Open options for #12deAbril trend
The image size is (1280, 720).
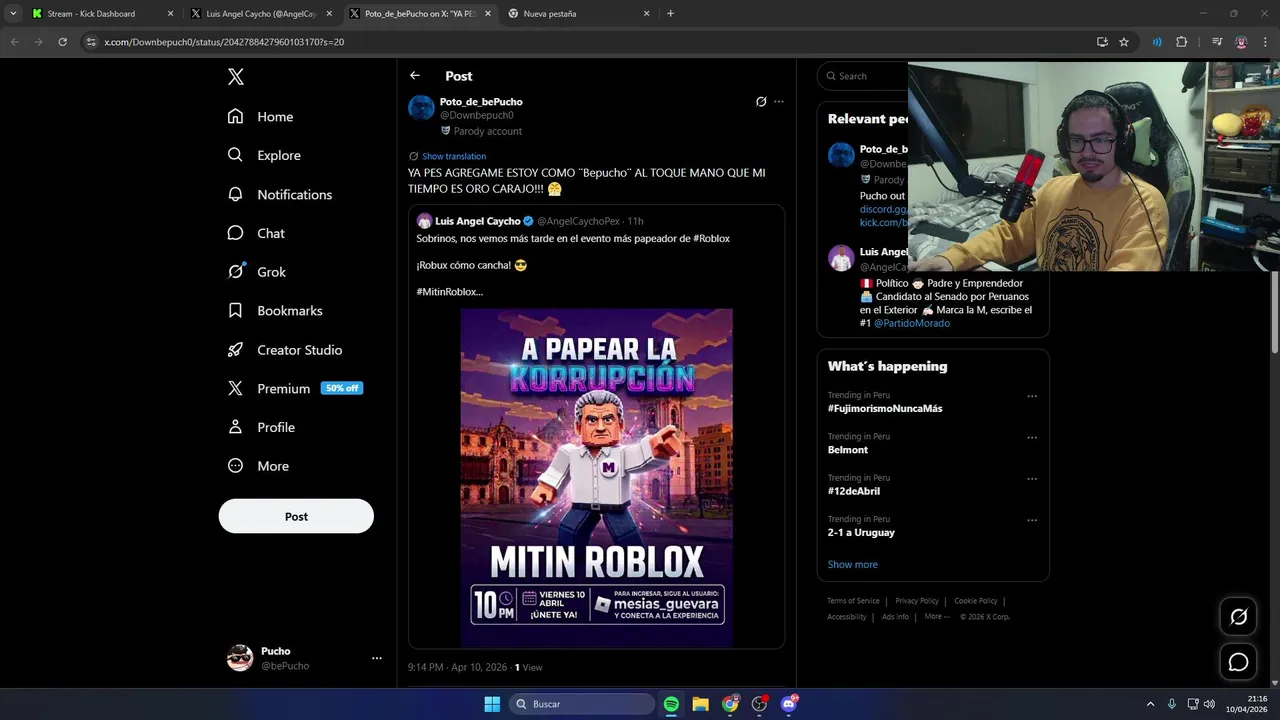[x=1032, y=479]
